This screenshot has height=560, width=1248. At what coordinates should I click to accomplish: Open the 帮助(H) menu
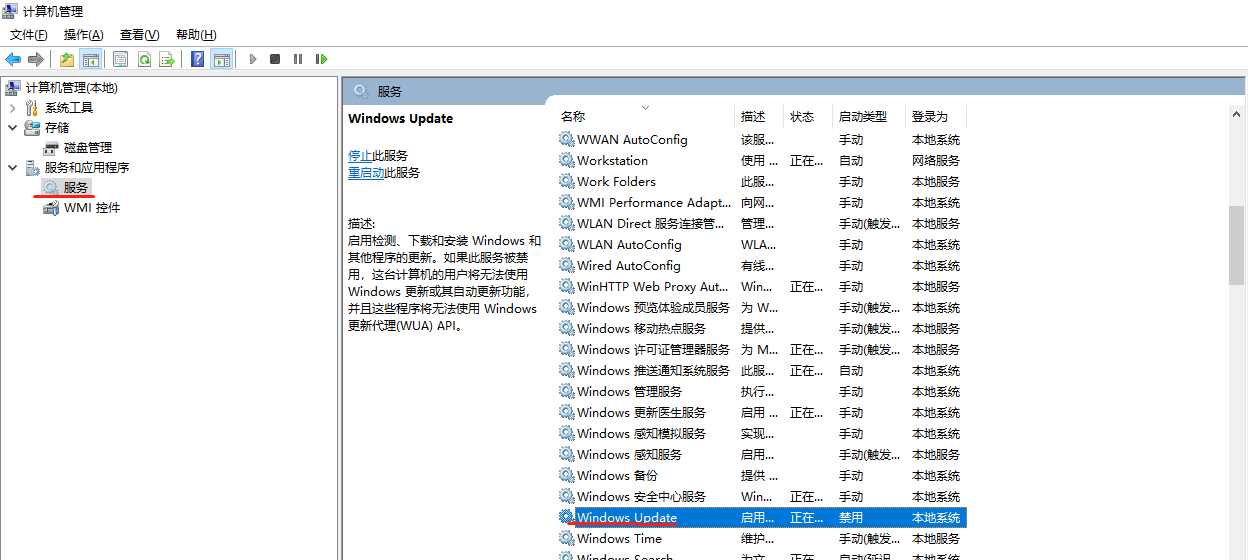point(196,34)
